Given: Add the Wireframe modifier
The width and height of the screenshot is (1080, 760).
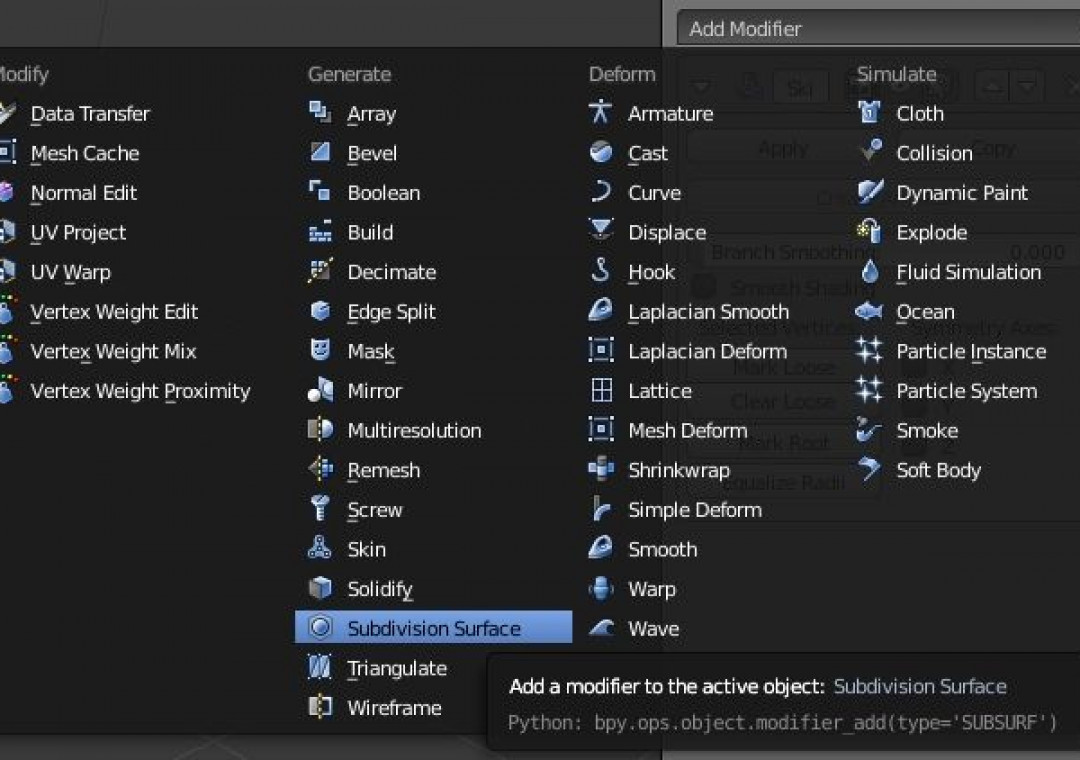Looking at the screenshot, I should click(x=394, y=708).
